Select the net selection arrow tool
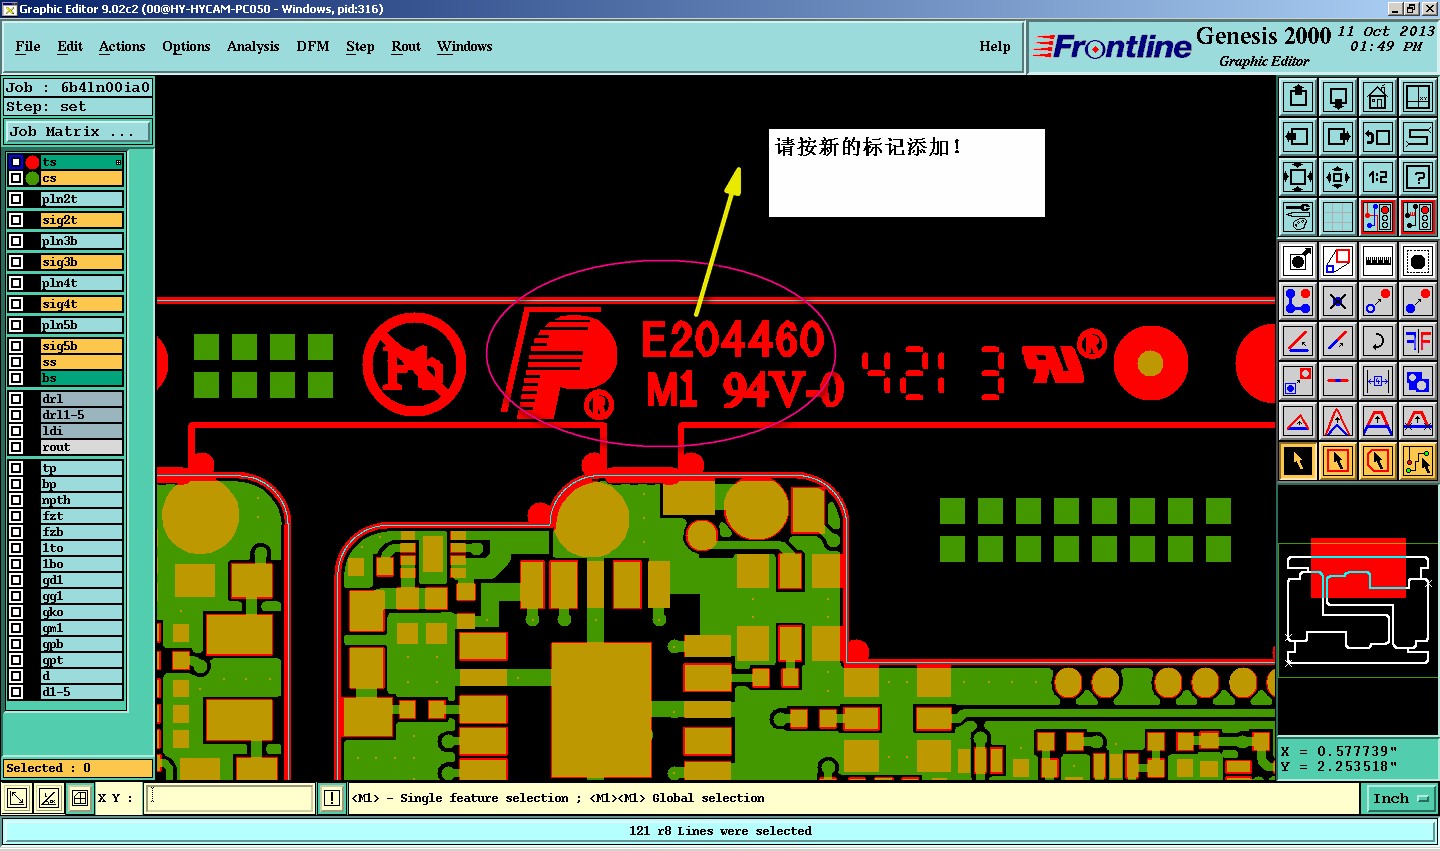 coord(1418,461)
